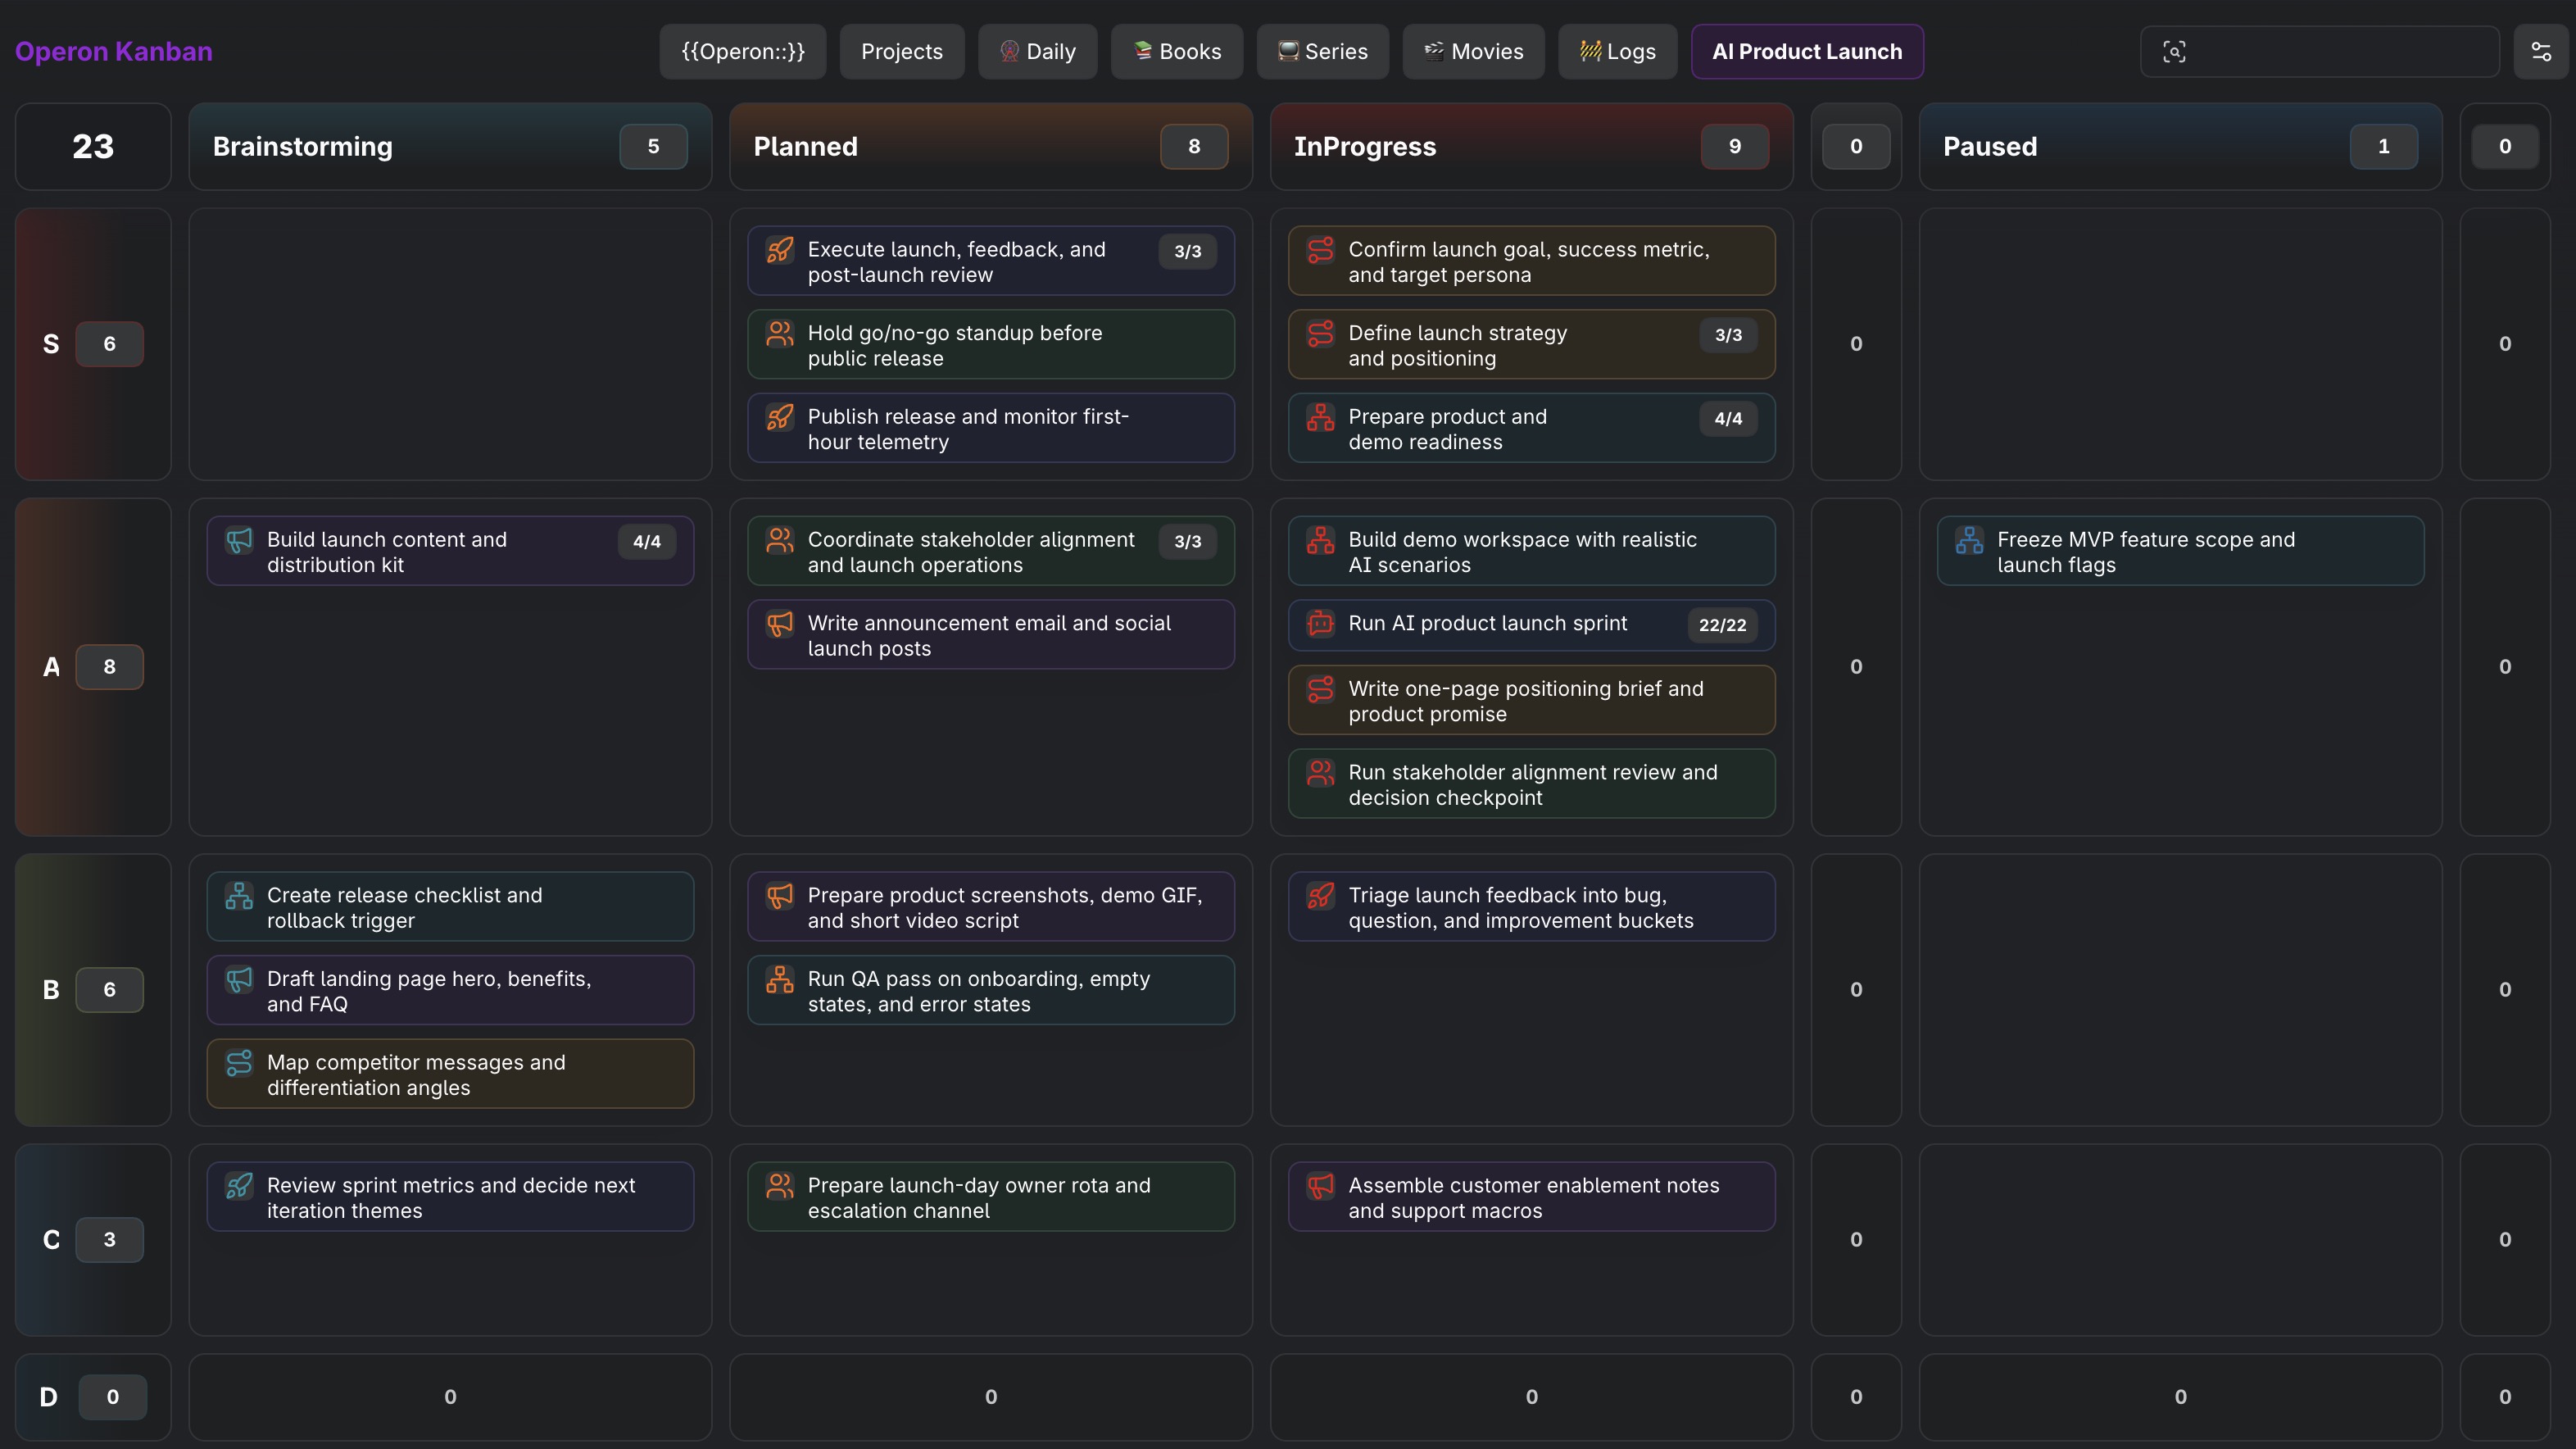Open card 'Freeze MVP feature scope and launch flags'
Screen dimensions: 2576x1449
point(2181,551)
